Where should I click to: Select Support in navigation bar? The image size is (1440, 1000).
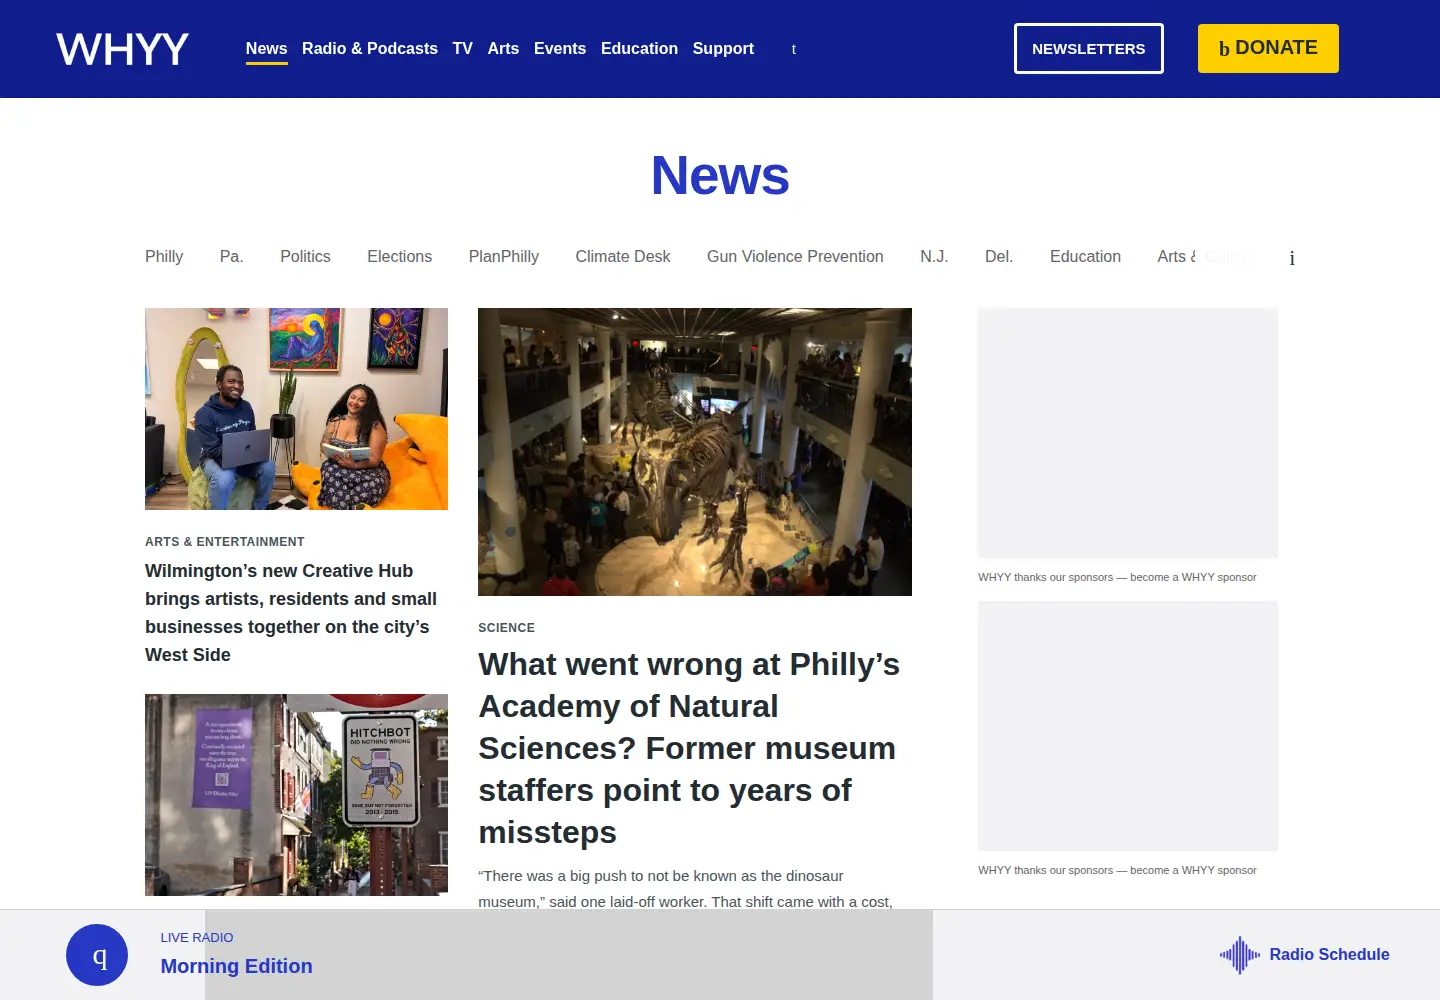point(723,49)
